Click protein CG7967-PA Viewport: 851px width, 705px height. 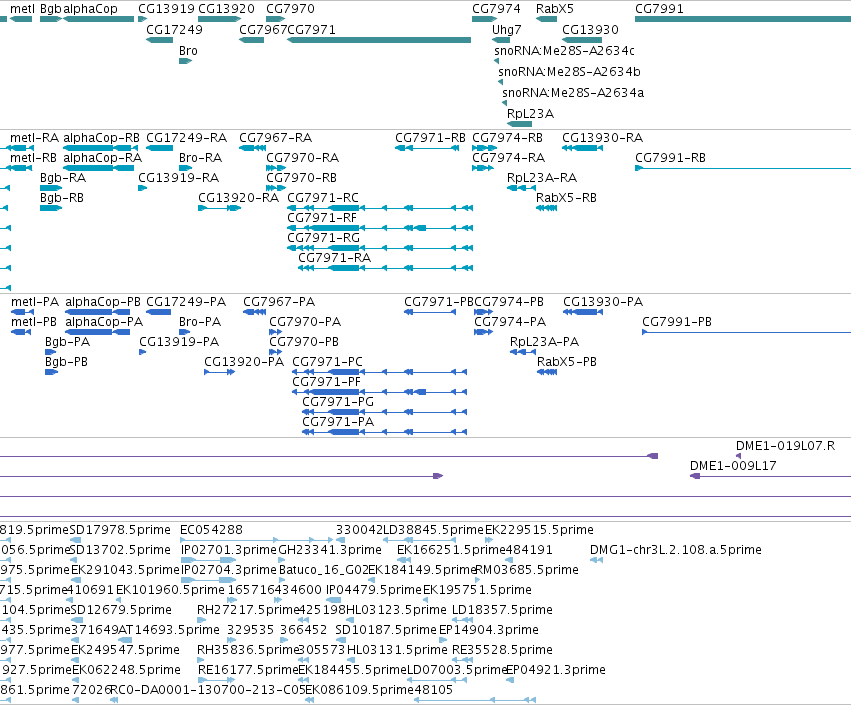(279, 302)
